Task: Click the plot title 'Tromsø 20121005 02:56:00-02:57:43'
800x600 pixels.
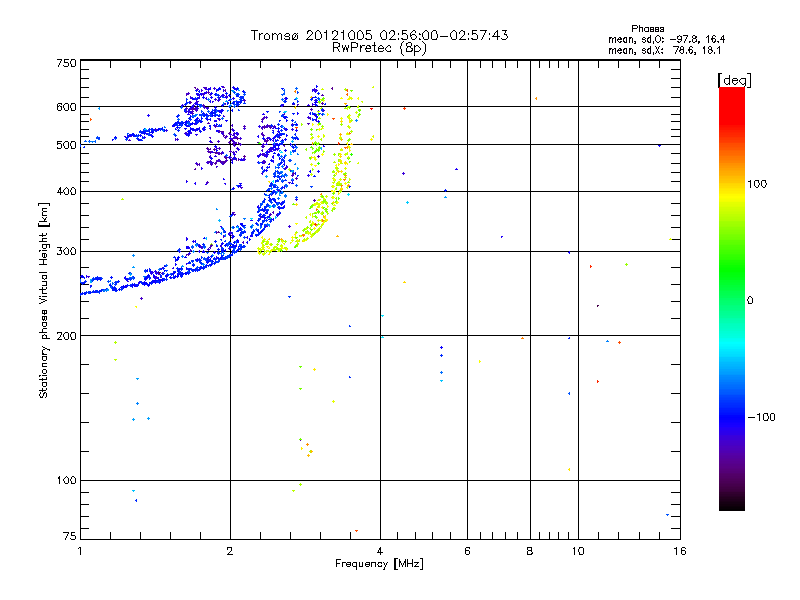Action: point(379,35)
